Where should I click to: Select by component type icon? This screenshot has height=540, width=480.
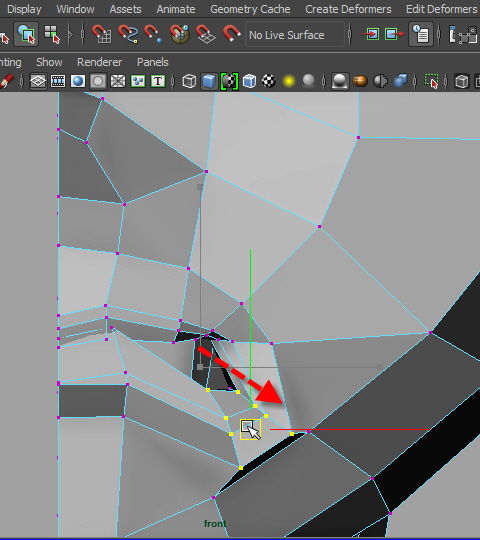(52, 34)
